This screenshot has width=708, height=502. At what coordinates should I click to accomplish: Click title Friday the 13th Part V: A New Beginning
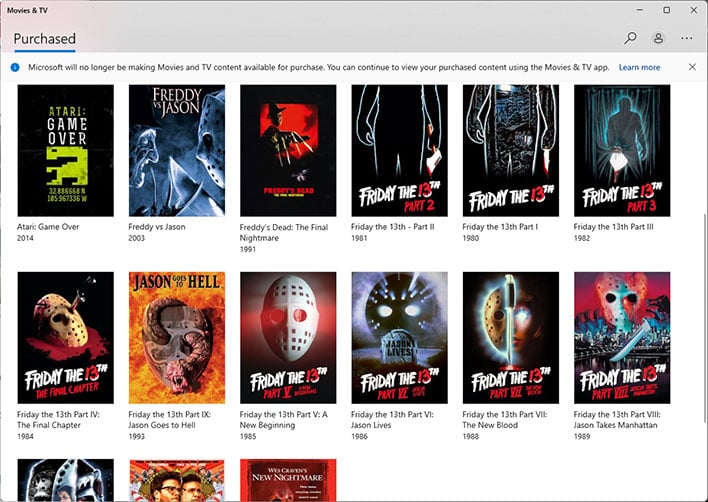click(284, 419)
